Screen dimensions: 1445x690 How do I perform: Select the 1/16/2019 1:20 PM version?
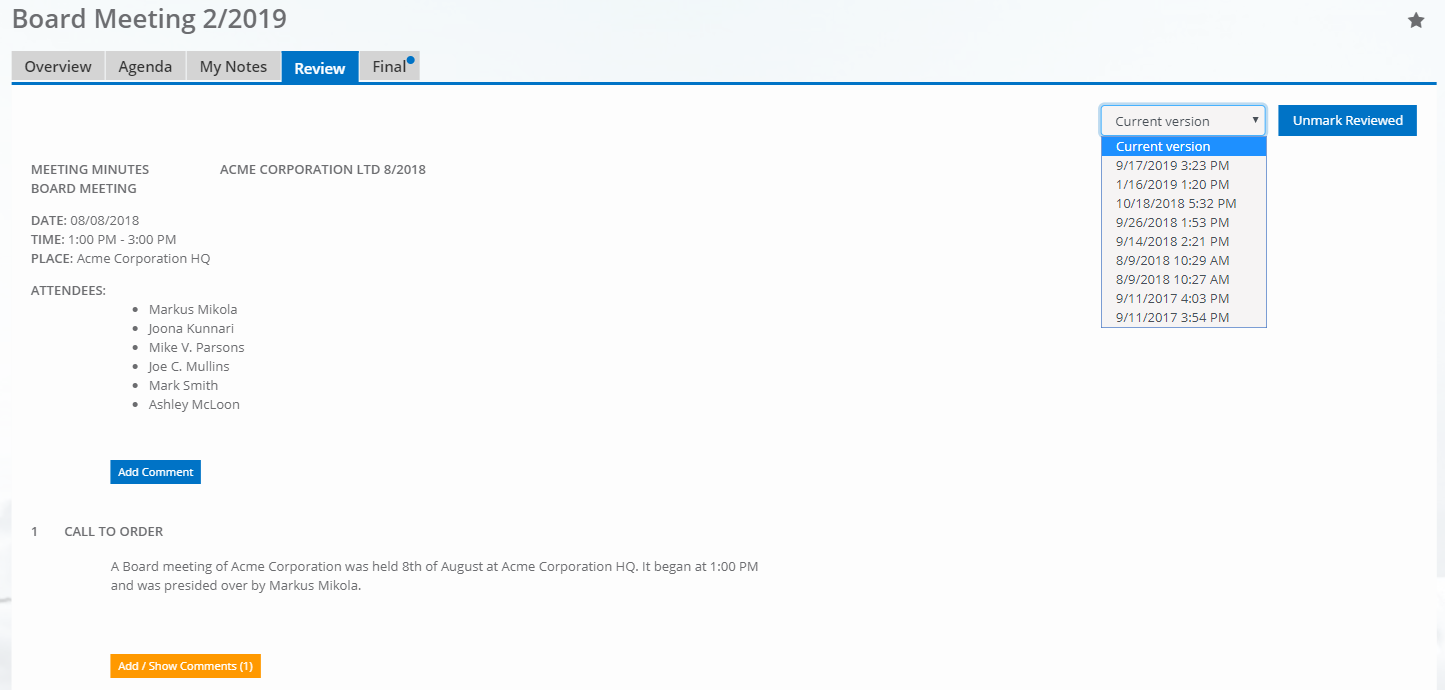click(1172, 184)
